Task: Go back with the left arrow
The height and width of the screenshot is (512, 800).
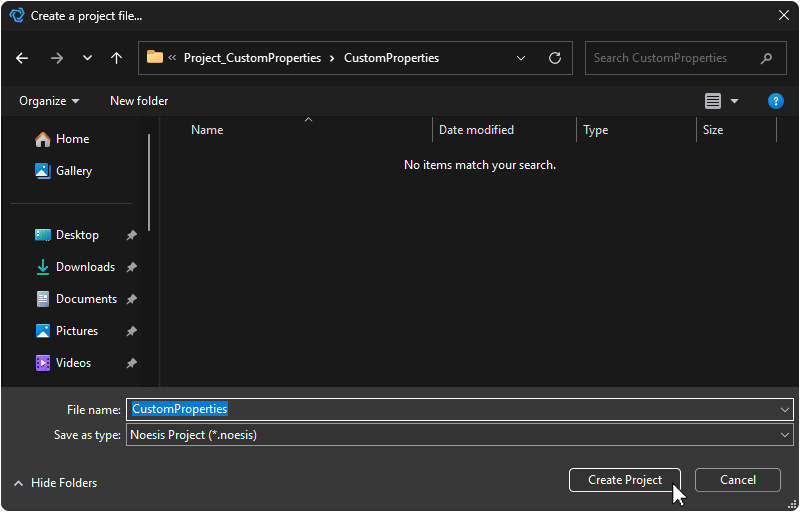Action: (x=22, y=58)
